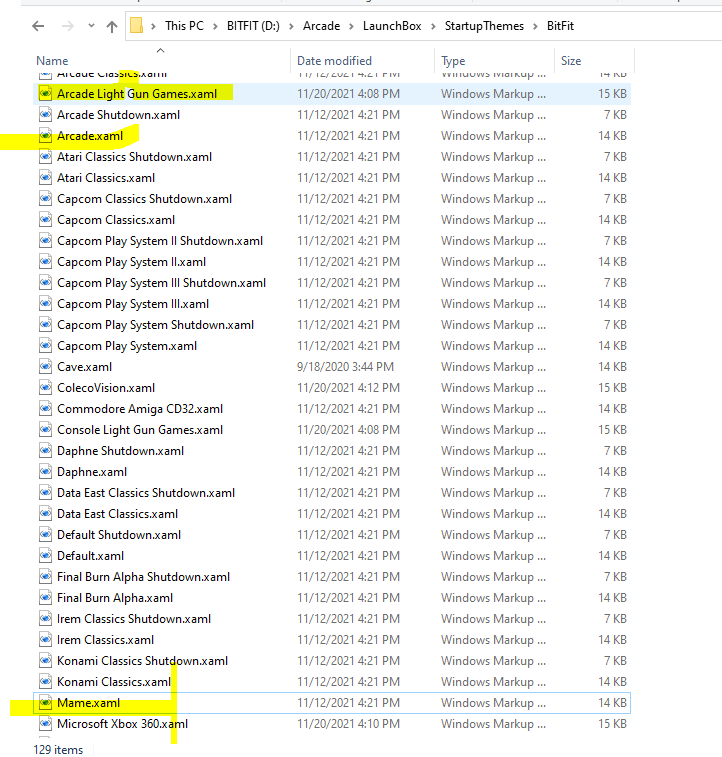Click icon of Arcade Light Gun Games.xaml
The image size is (722, 757).
tap(45, 94)
